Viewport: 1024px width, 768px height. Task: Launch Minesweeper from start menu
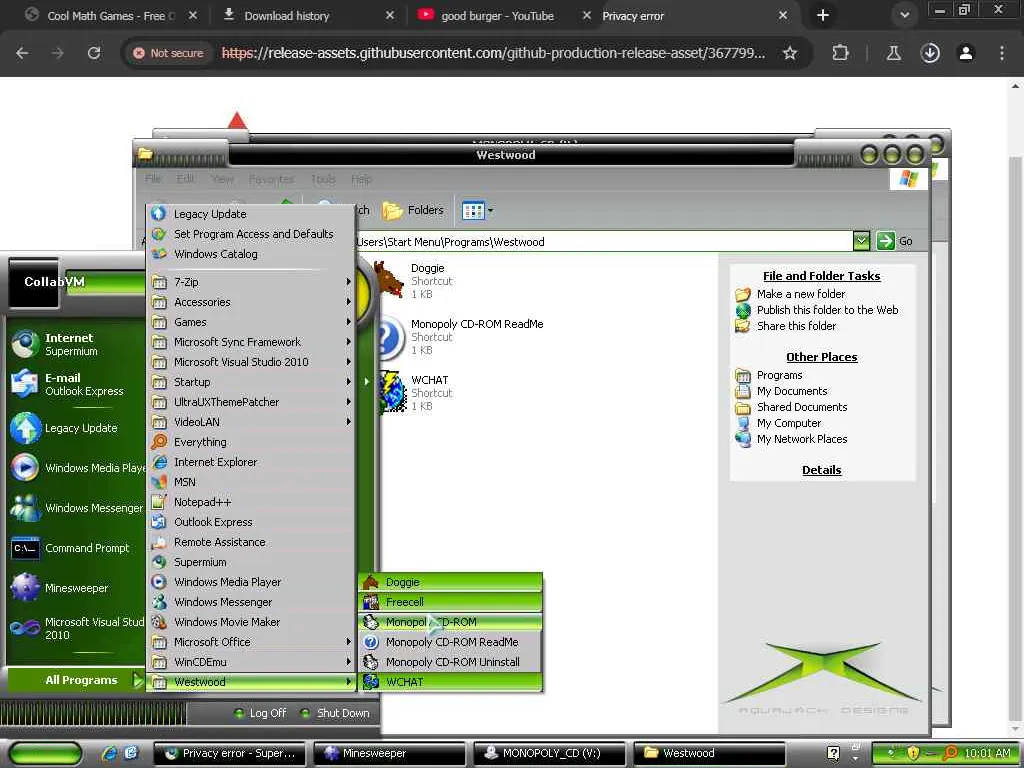(x=75, y=588)
